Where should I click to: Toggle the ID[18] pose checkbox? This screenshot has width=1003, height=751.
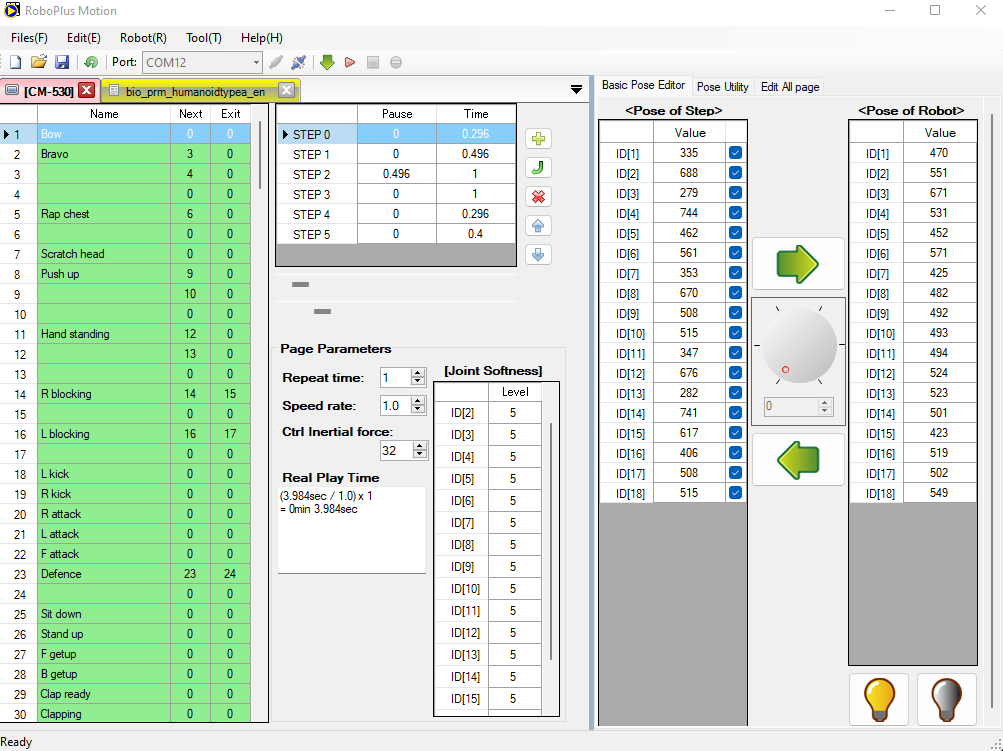[x=736, y=493]
